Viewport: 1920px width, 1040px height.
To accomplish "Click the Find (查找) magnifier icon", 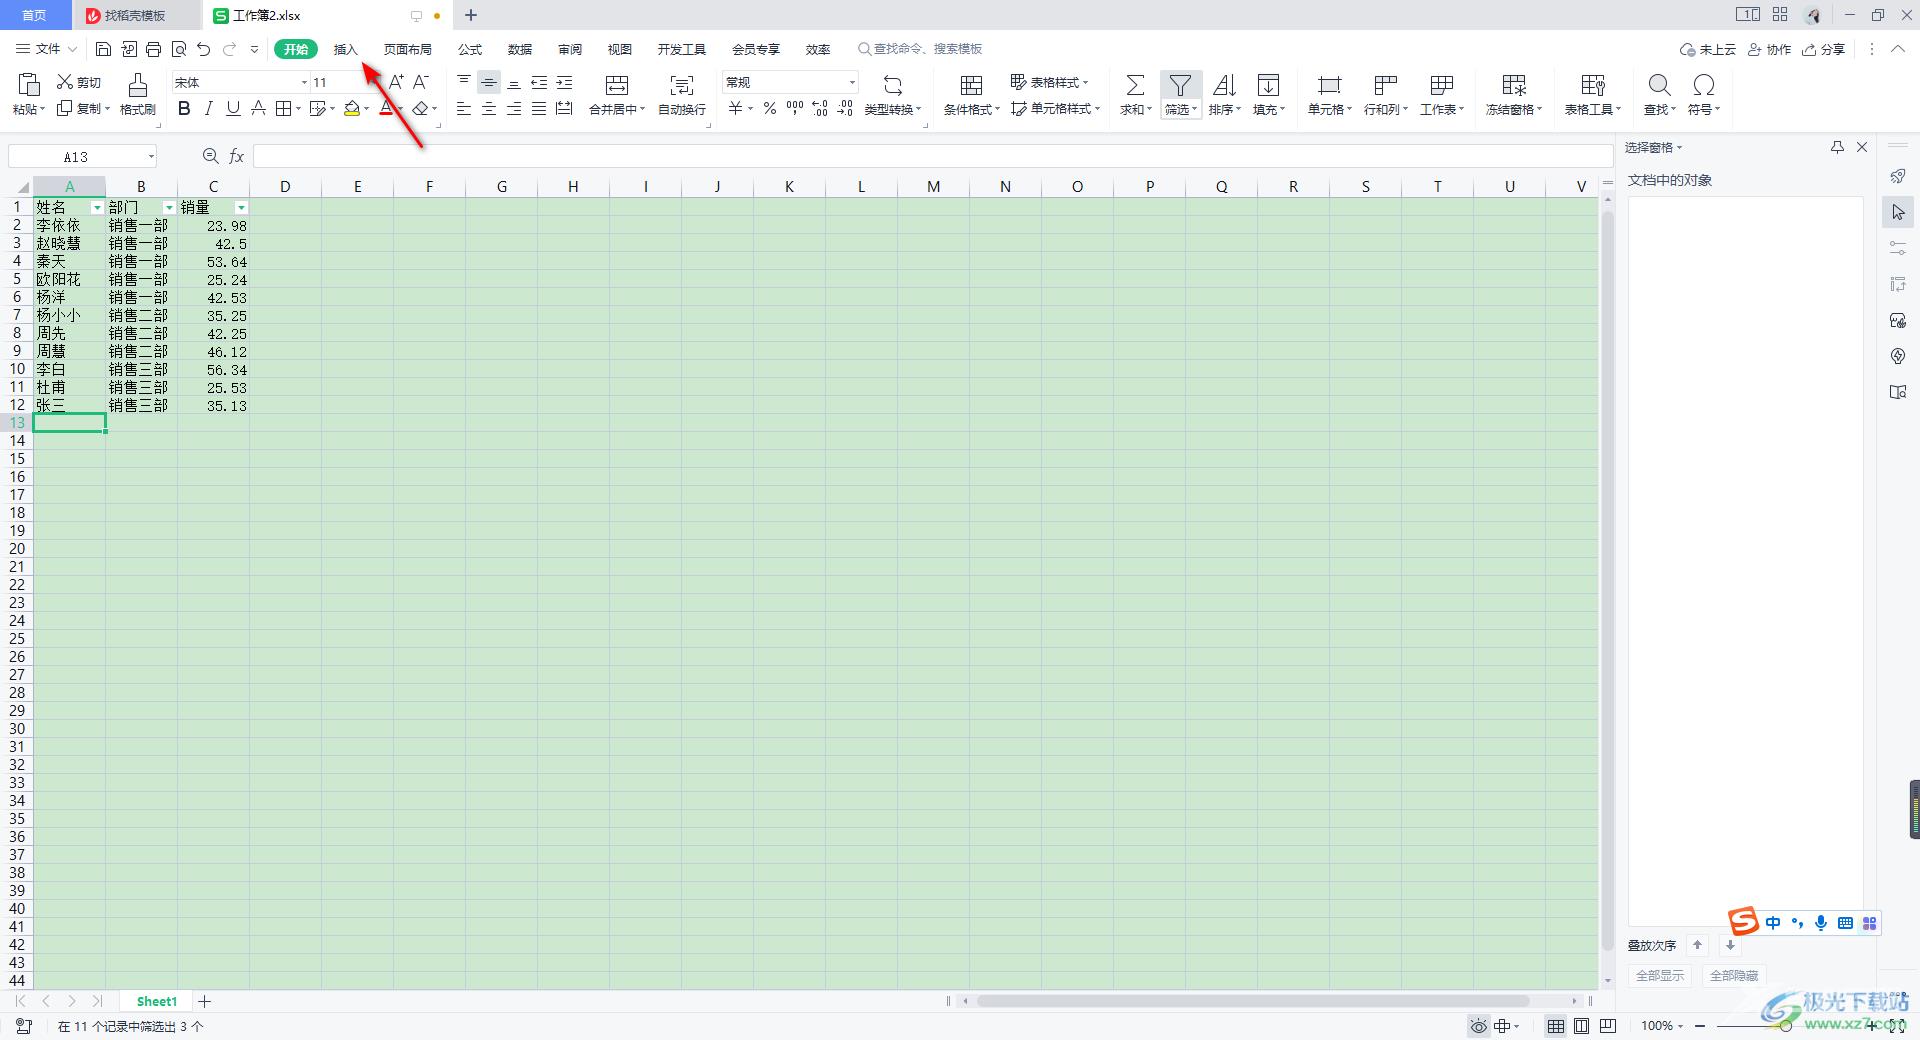I will [x=1659, y=85].
